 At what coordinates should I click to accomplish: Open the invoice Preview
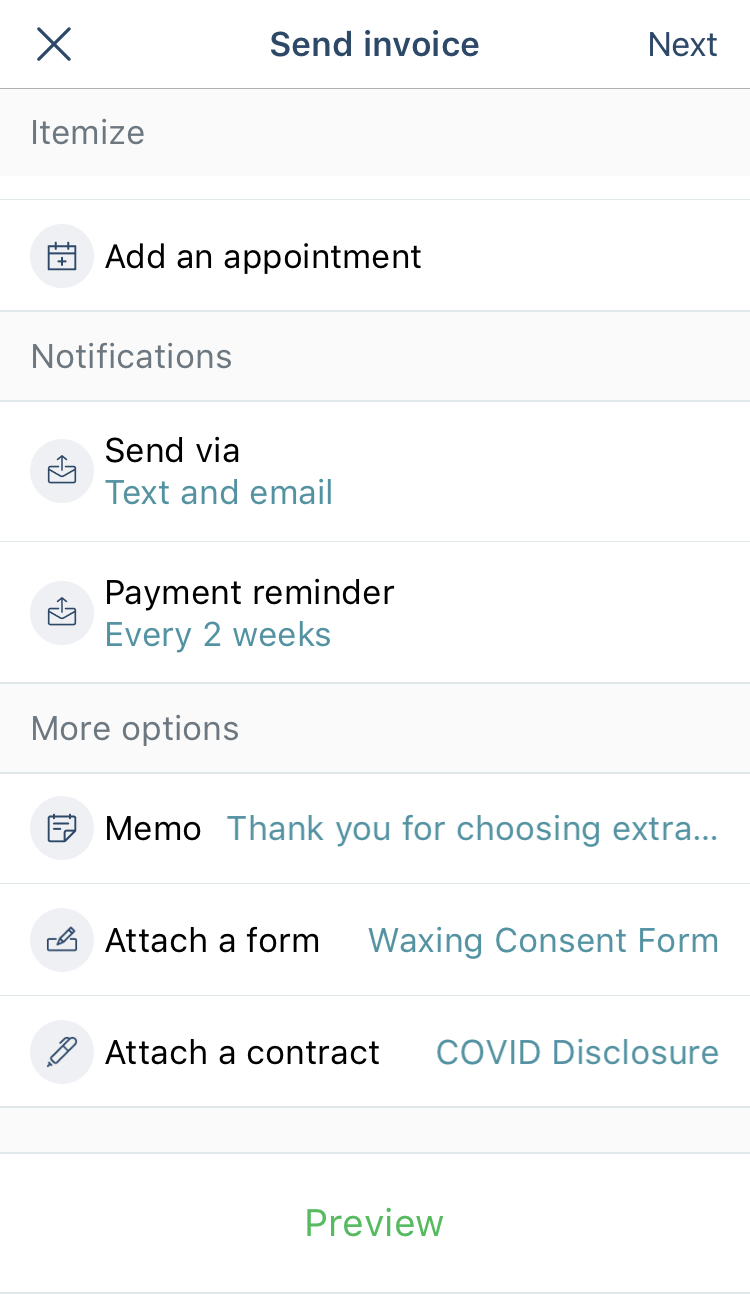374,1223
